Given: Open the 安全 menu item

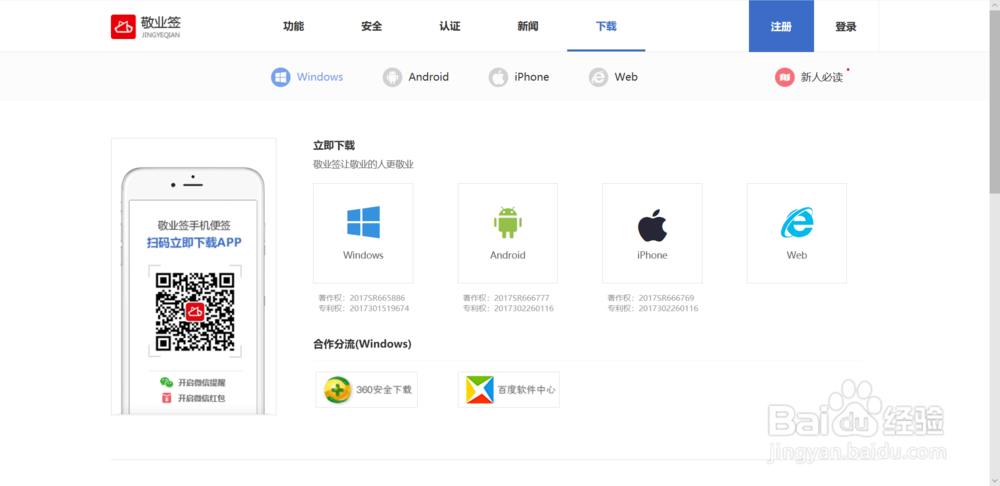Looking at the screenshot, I should [371, 27].
